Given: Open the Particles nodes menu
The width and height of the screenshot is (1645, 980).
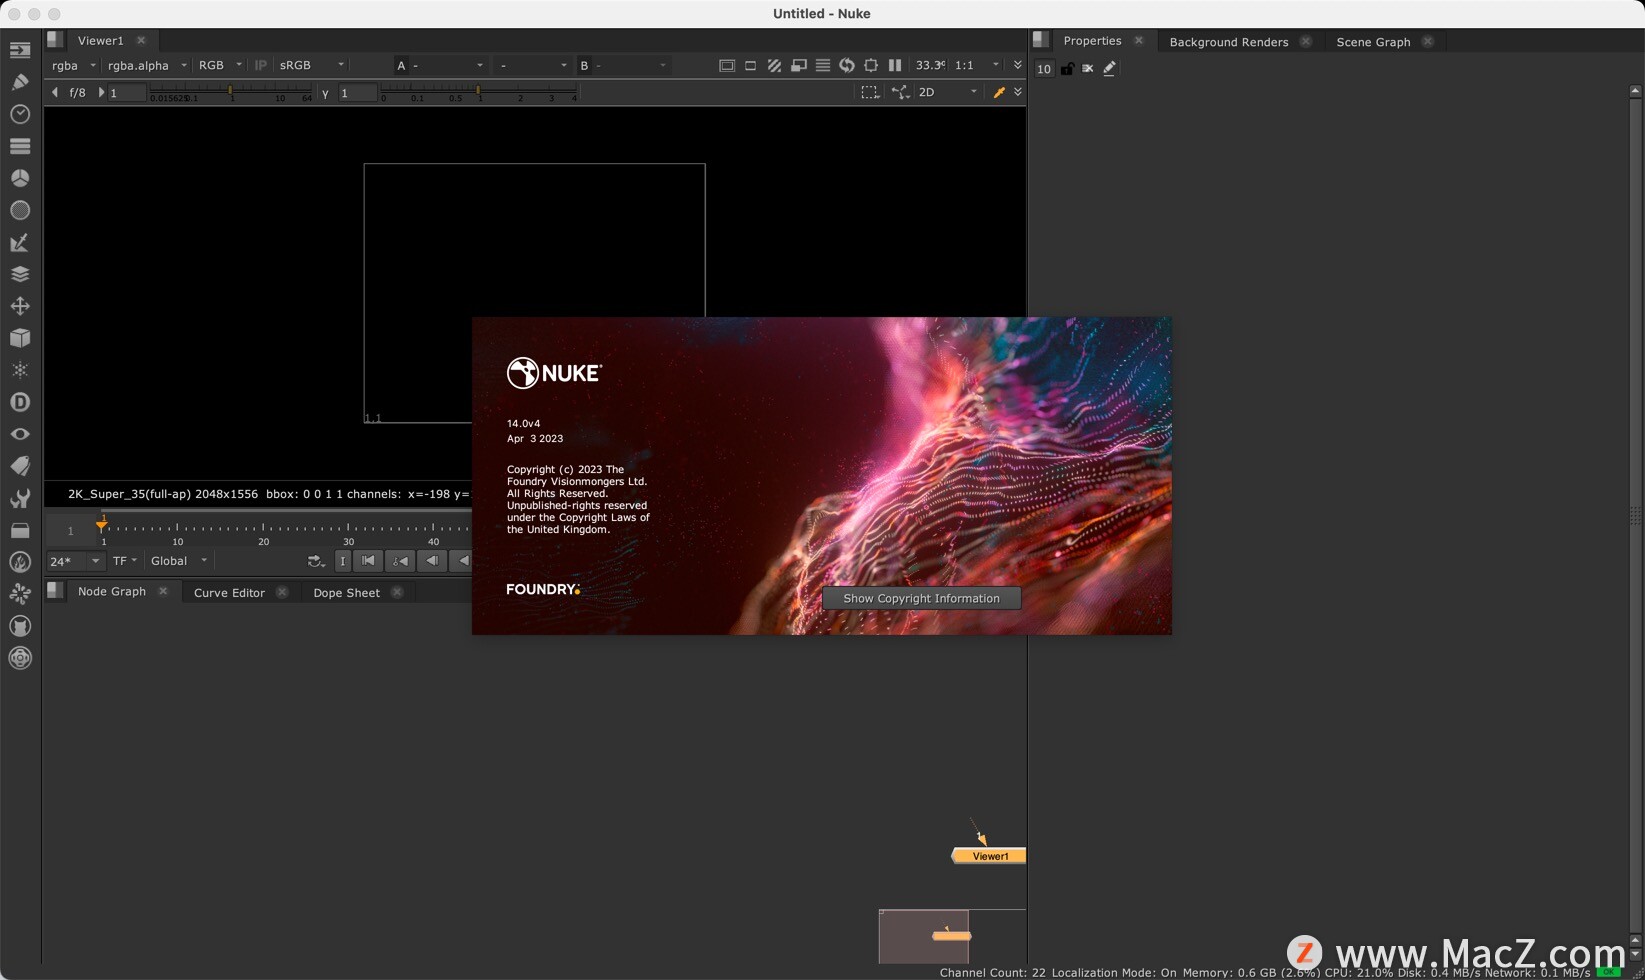Looking at the screenshot, I should pos(20,370).
